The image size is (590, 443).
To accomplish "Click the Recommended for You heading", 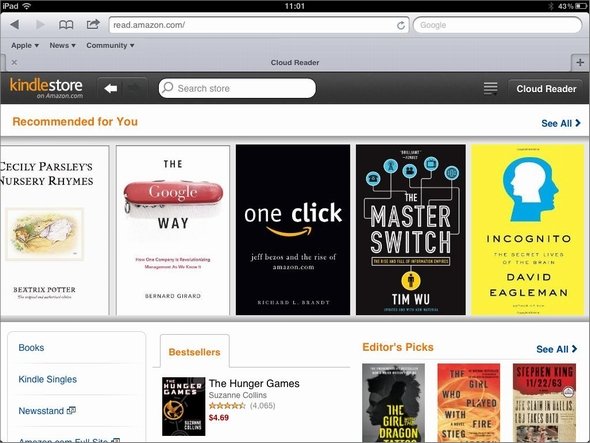I will [75, 122].
